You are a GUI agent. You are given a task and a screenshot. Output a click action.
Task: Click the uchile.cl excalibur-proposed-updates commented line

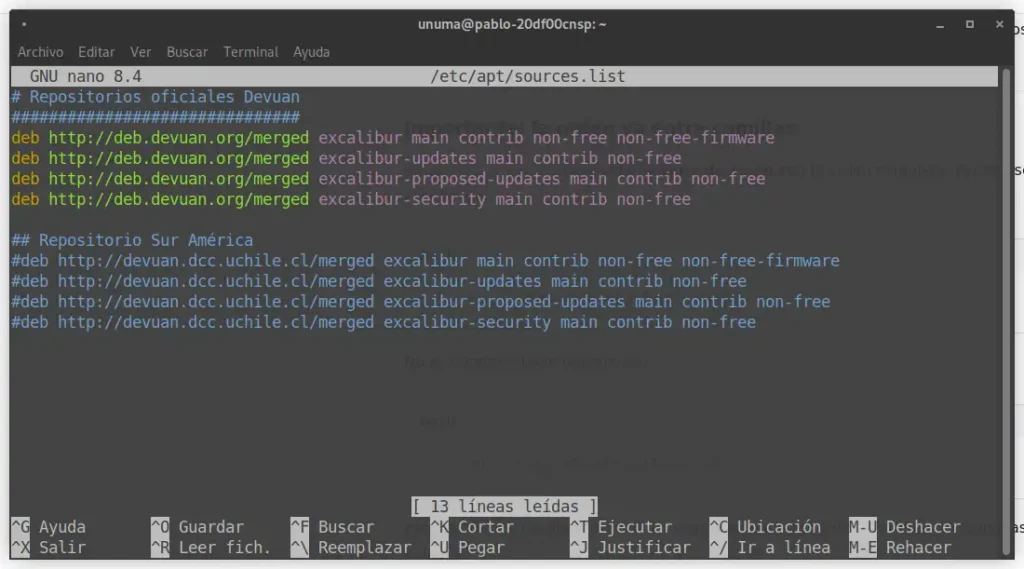click(421, 302)
